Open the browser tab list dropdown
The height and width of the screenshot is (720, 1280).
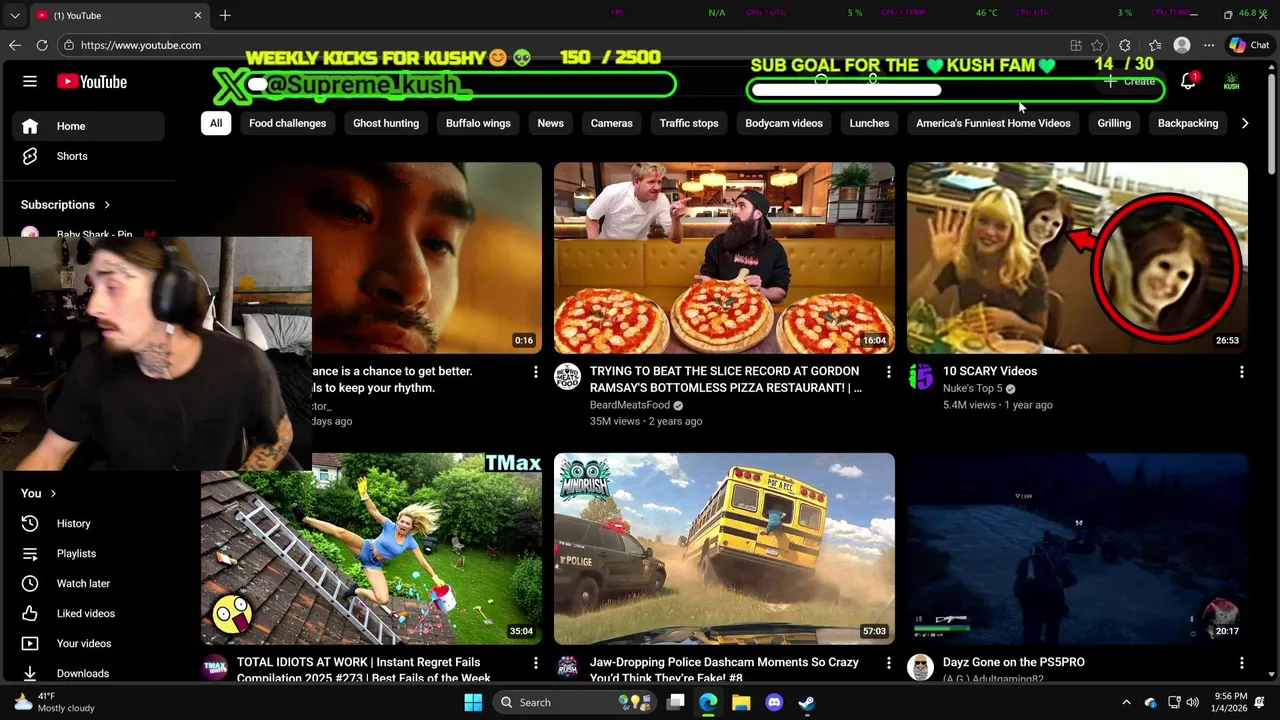click(14, 15)
